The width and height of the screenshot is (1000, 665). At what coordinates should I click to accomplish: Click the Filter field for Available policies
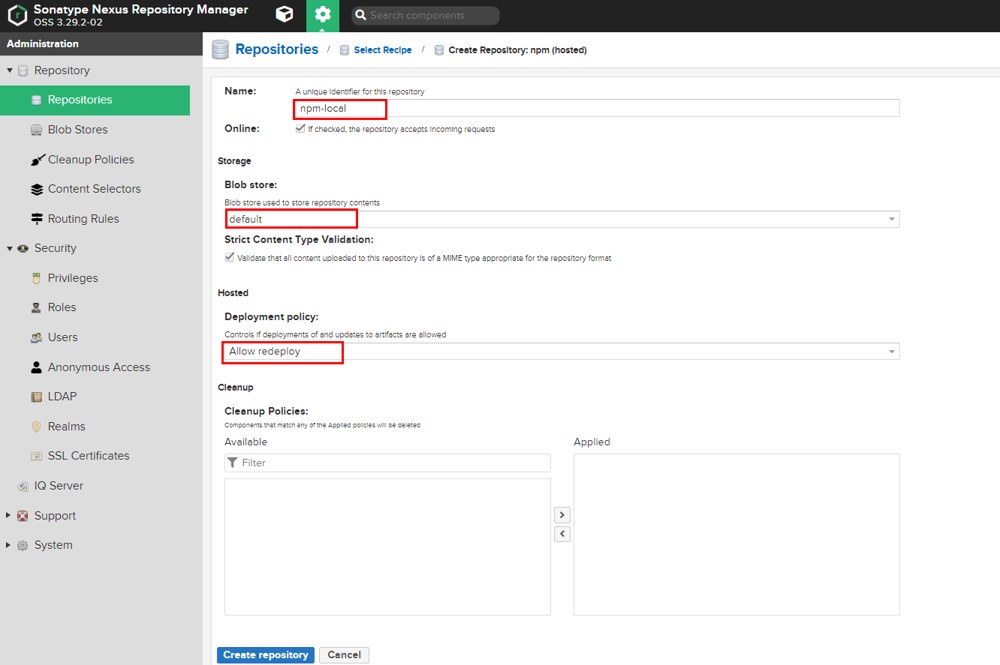tap(387, 463)
